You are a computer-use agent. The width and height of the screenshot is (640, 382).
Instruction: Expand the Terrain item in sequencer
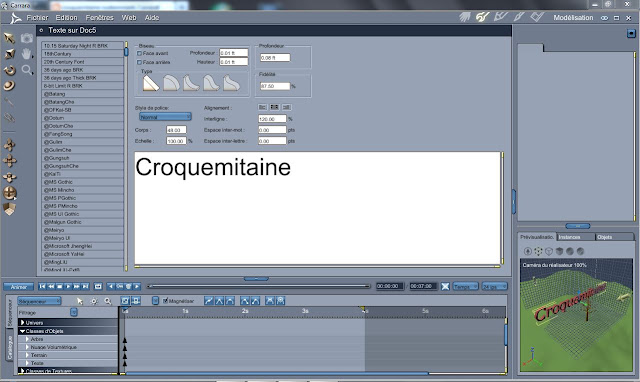click(27, 355)
